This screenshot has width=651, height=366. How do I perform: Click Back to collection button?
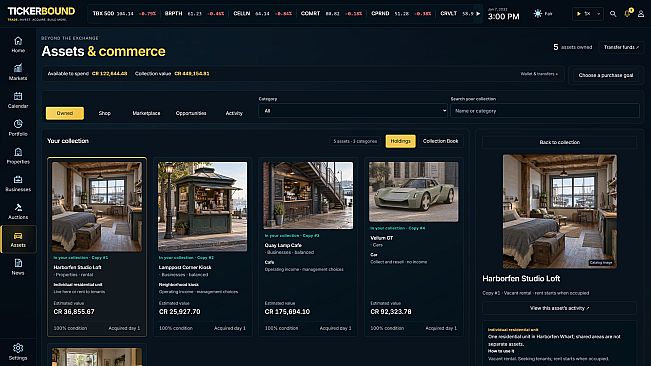(x=559, y=142)
